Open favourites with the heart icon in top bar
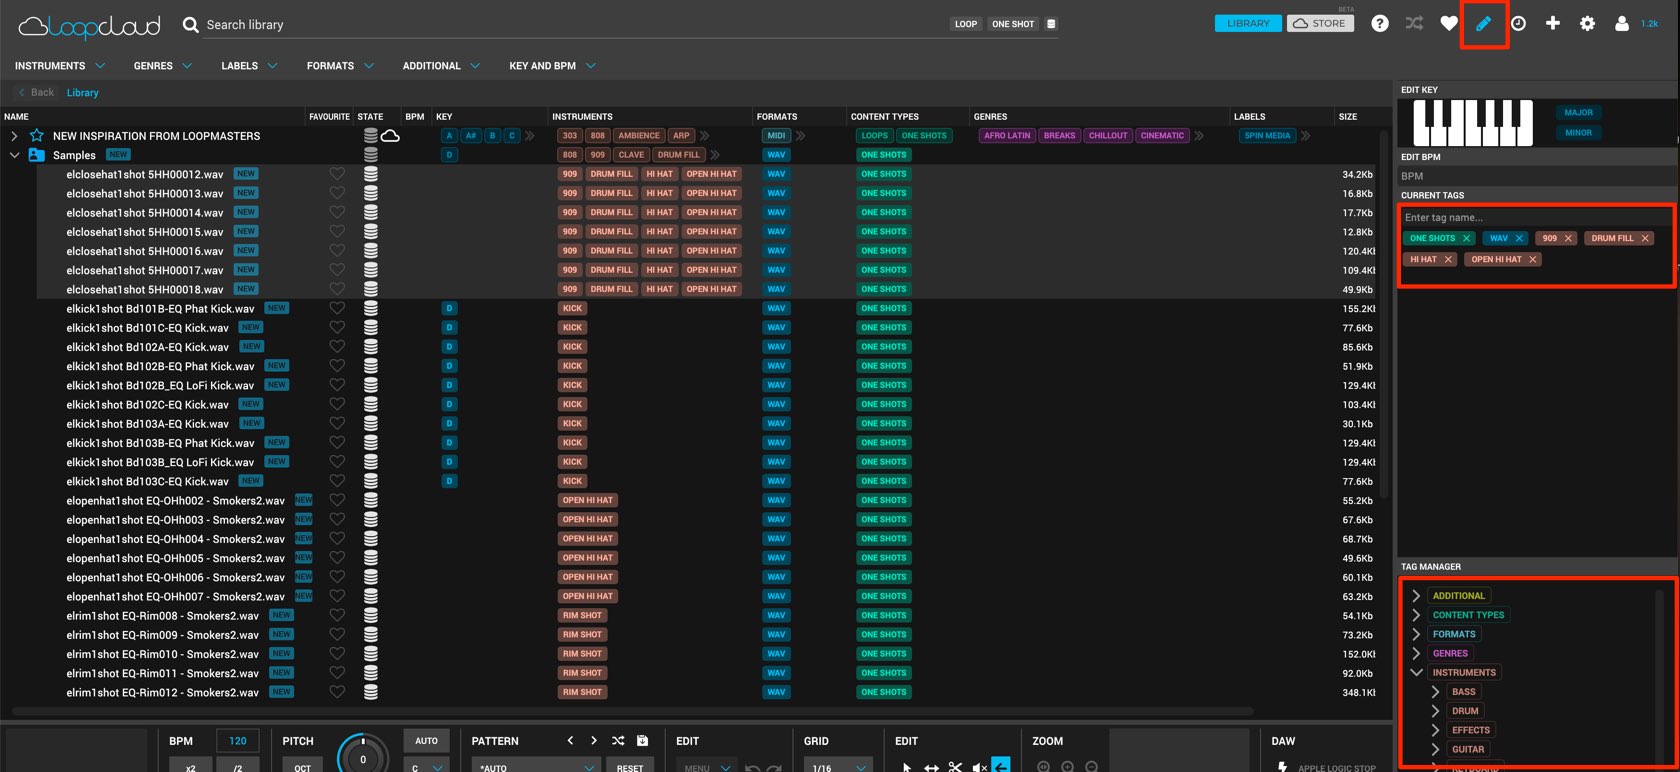The width and height of the screenshot is (1680, 772). tap(1449, 23)
